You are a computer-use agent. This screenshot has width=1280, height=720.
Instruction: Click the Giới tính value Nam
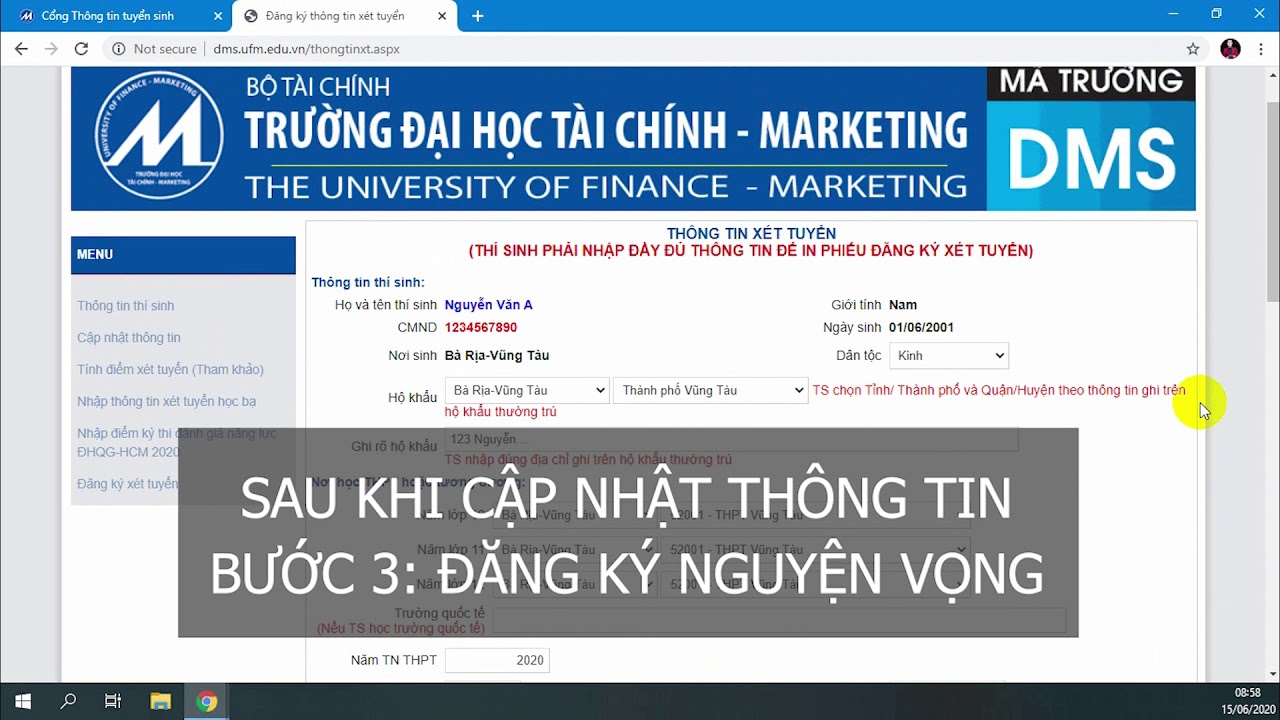point(903,305)
